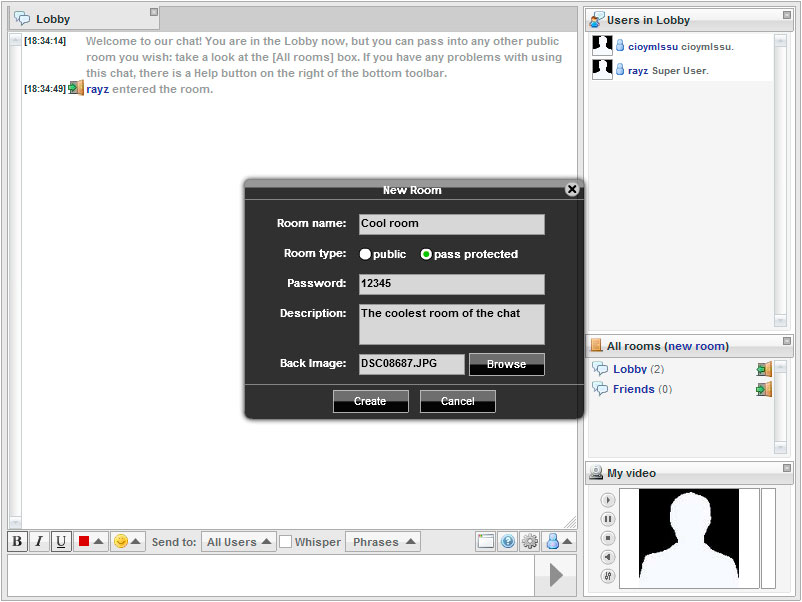The height and width of the screenshot is (602, 802).
Task: Enter the Friends room via door icon
Action: (764, 389)
